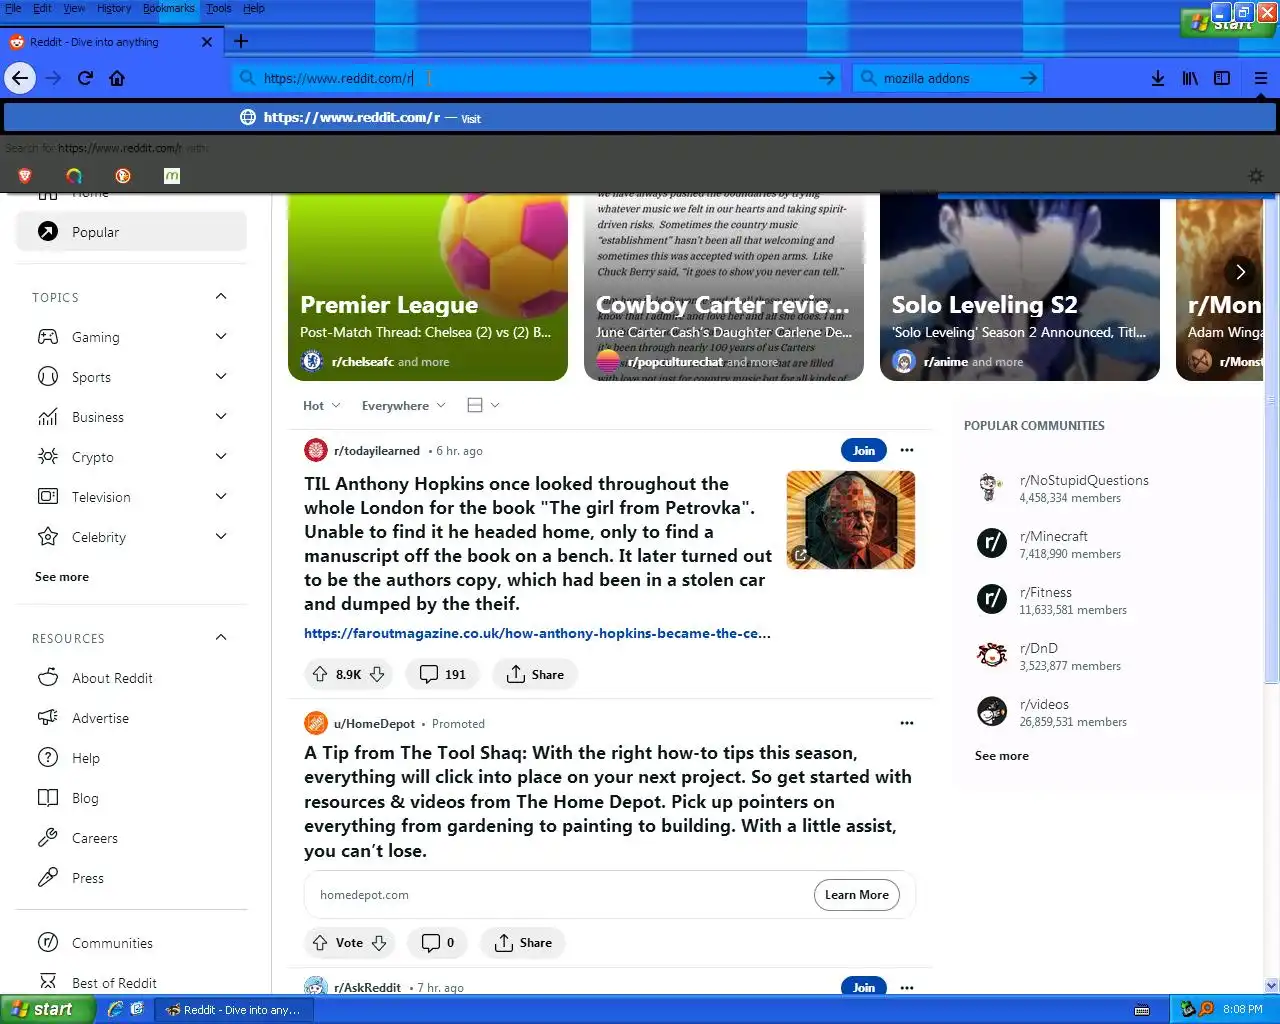Reload the page with refresh icon
This screenshot has height=1024, width=1280.
(85, 78)
